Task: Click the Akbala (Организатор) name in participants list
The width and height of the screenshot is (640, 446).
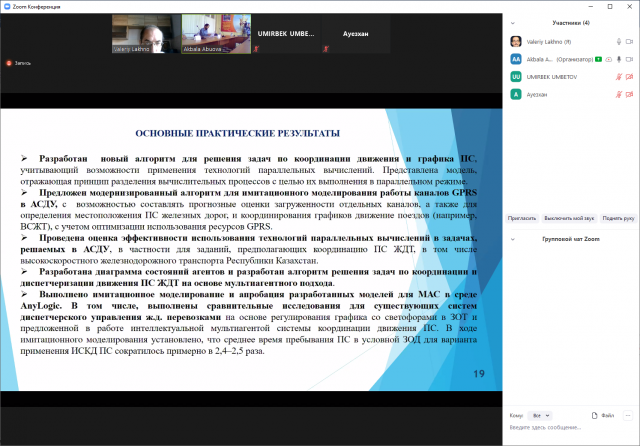Action: click(x=559, y=59)
